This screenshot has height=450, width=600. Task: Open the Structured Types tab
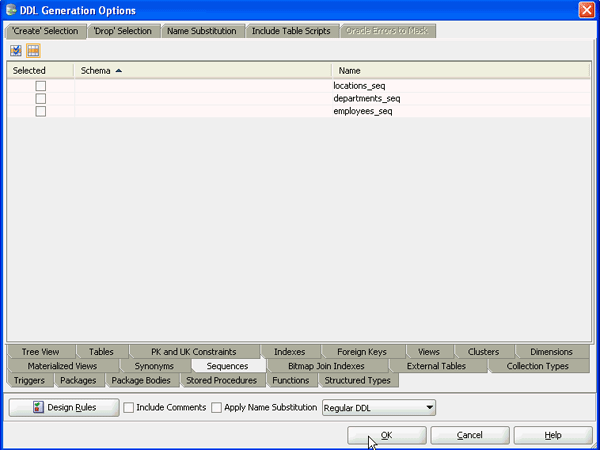point(358,380)
